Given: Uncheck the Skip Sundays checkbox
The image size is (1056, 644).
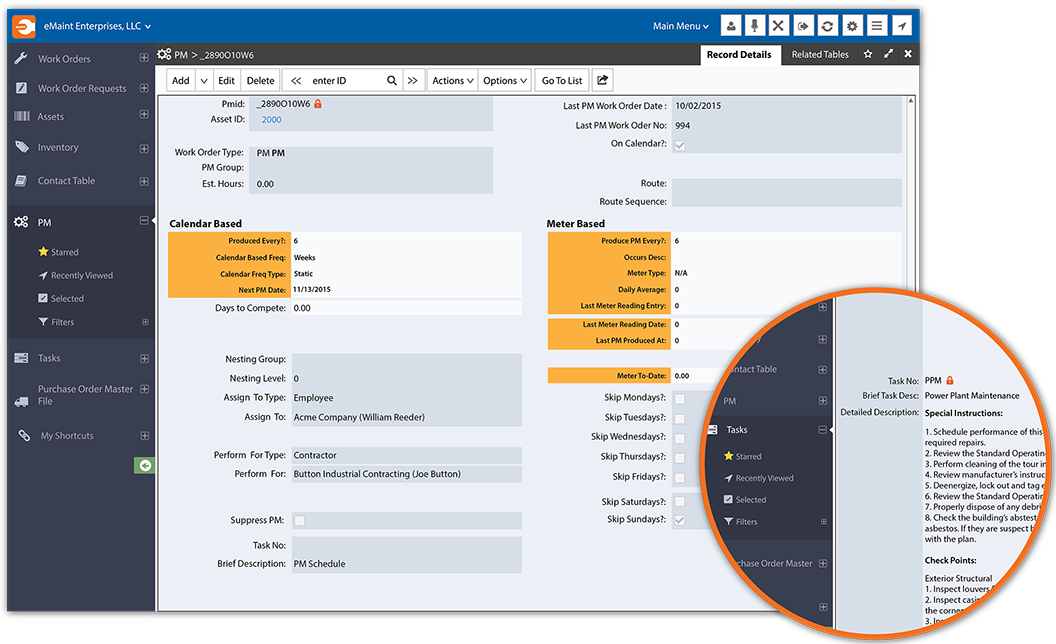Looking at the screenshot, I should click(x=680, y=520).
